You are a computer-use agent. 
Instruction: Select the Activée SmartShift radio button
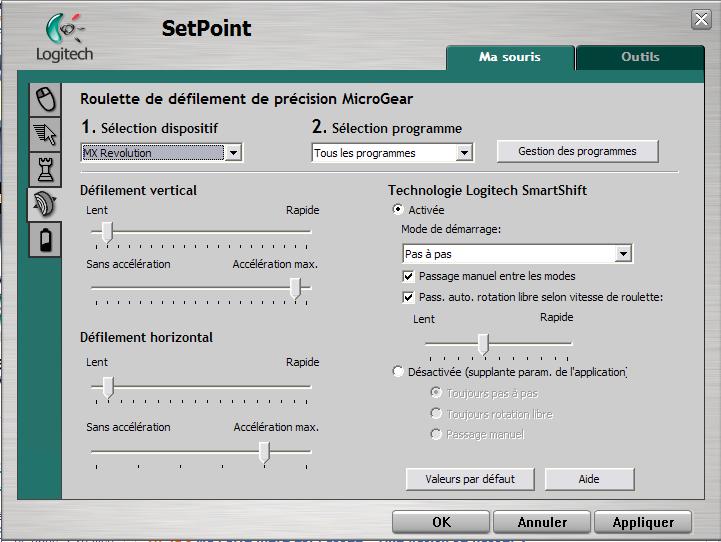pyautogui.click(x=398, y=210)
